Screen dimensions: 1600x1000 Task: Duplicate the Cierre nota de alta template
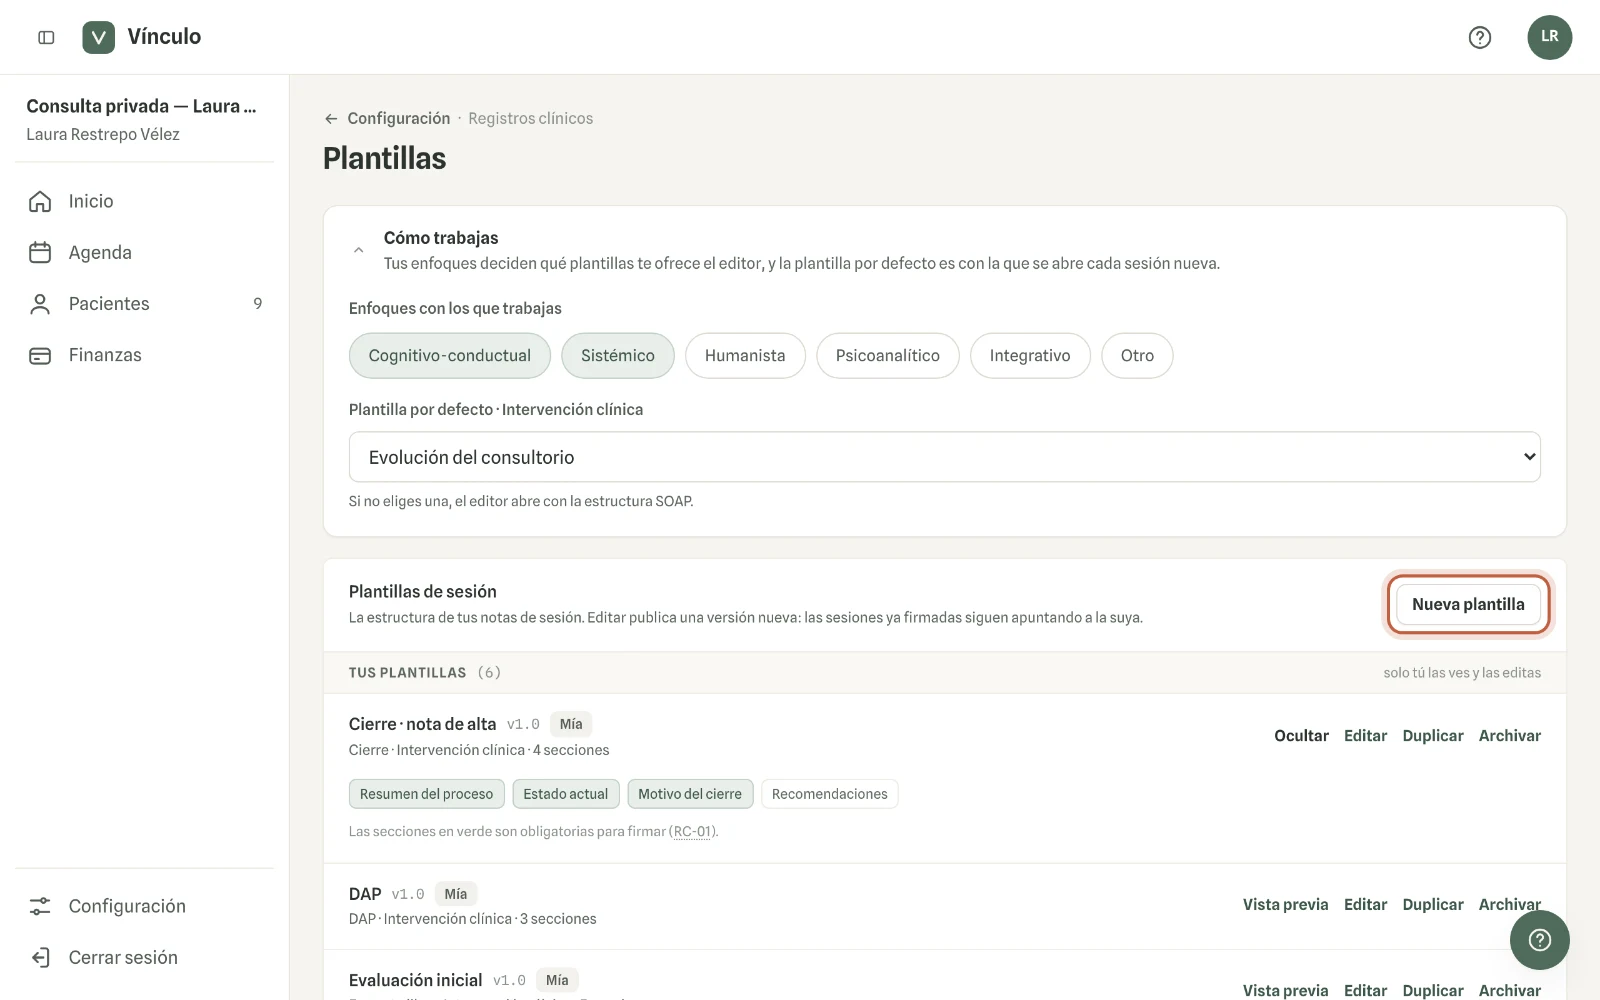(x=1432, y=735)
